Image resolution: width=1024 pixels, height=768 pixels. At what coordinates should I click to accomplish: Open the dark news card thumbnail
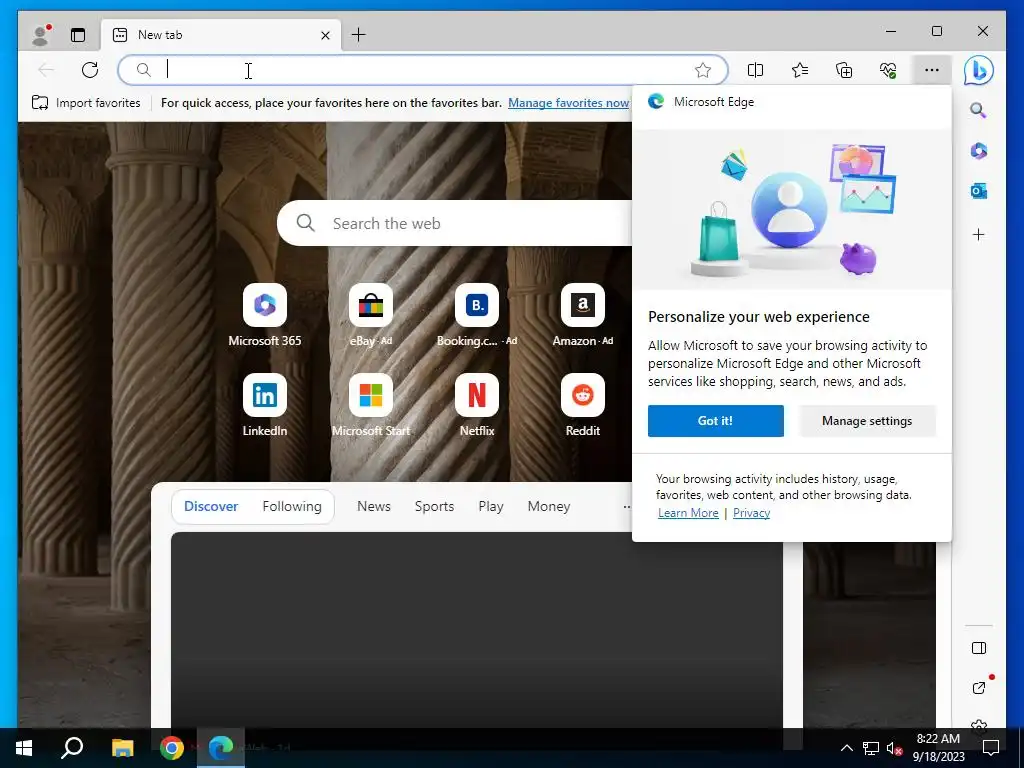[x=477, y=630]
